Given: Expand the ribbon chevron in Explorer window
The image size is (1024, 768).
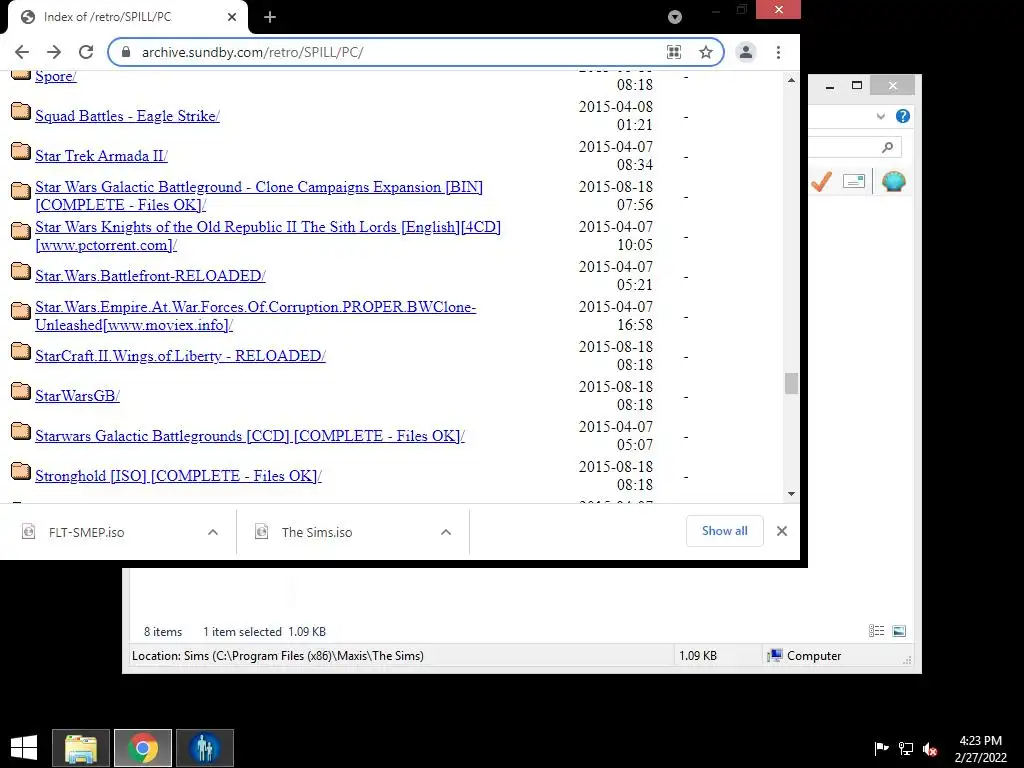Looking at the screenshot, I should (880, 116).
